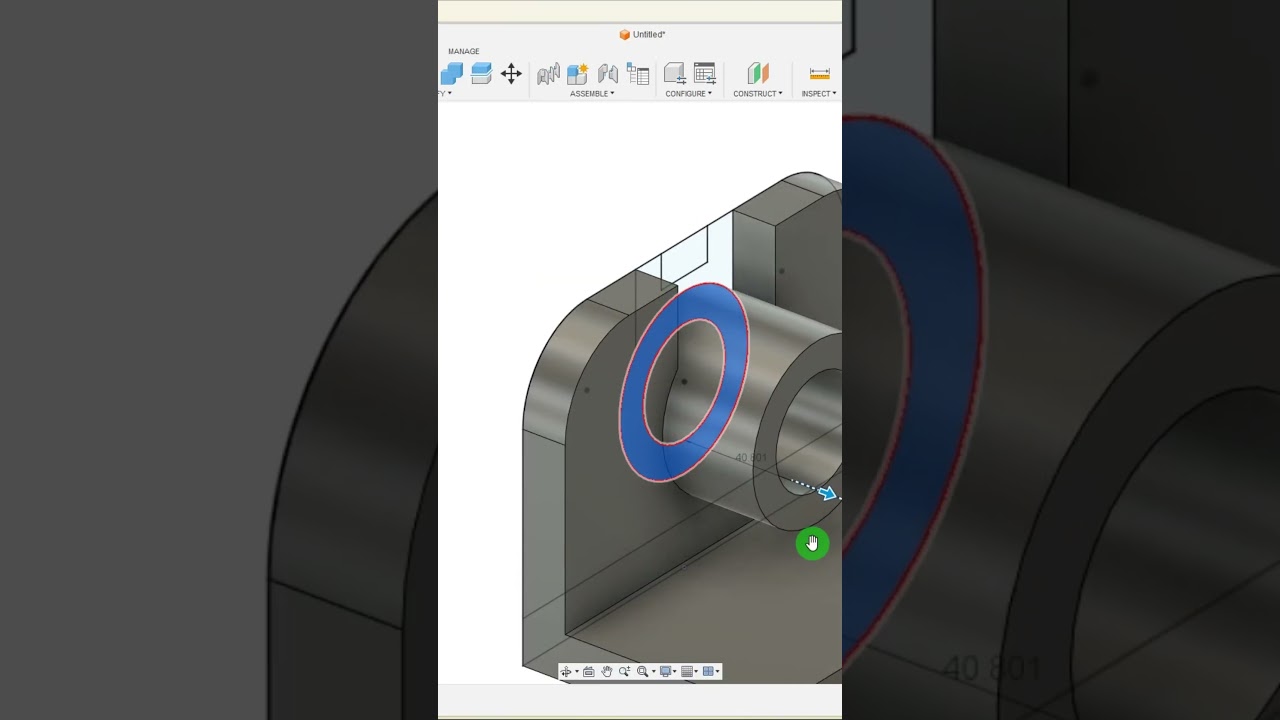
Task: Open the Configuration table icon
Action: coord(705,73)
